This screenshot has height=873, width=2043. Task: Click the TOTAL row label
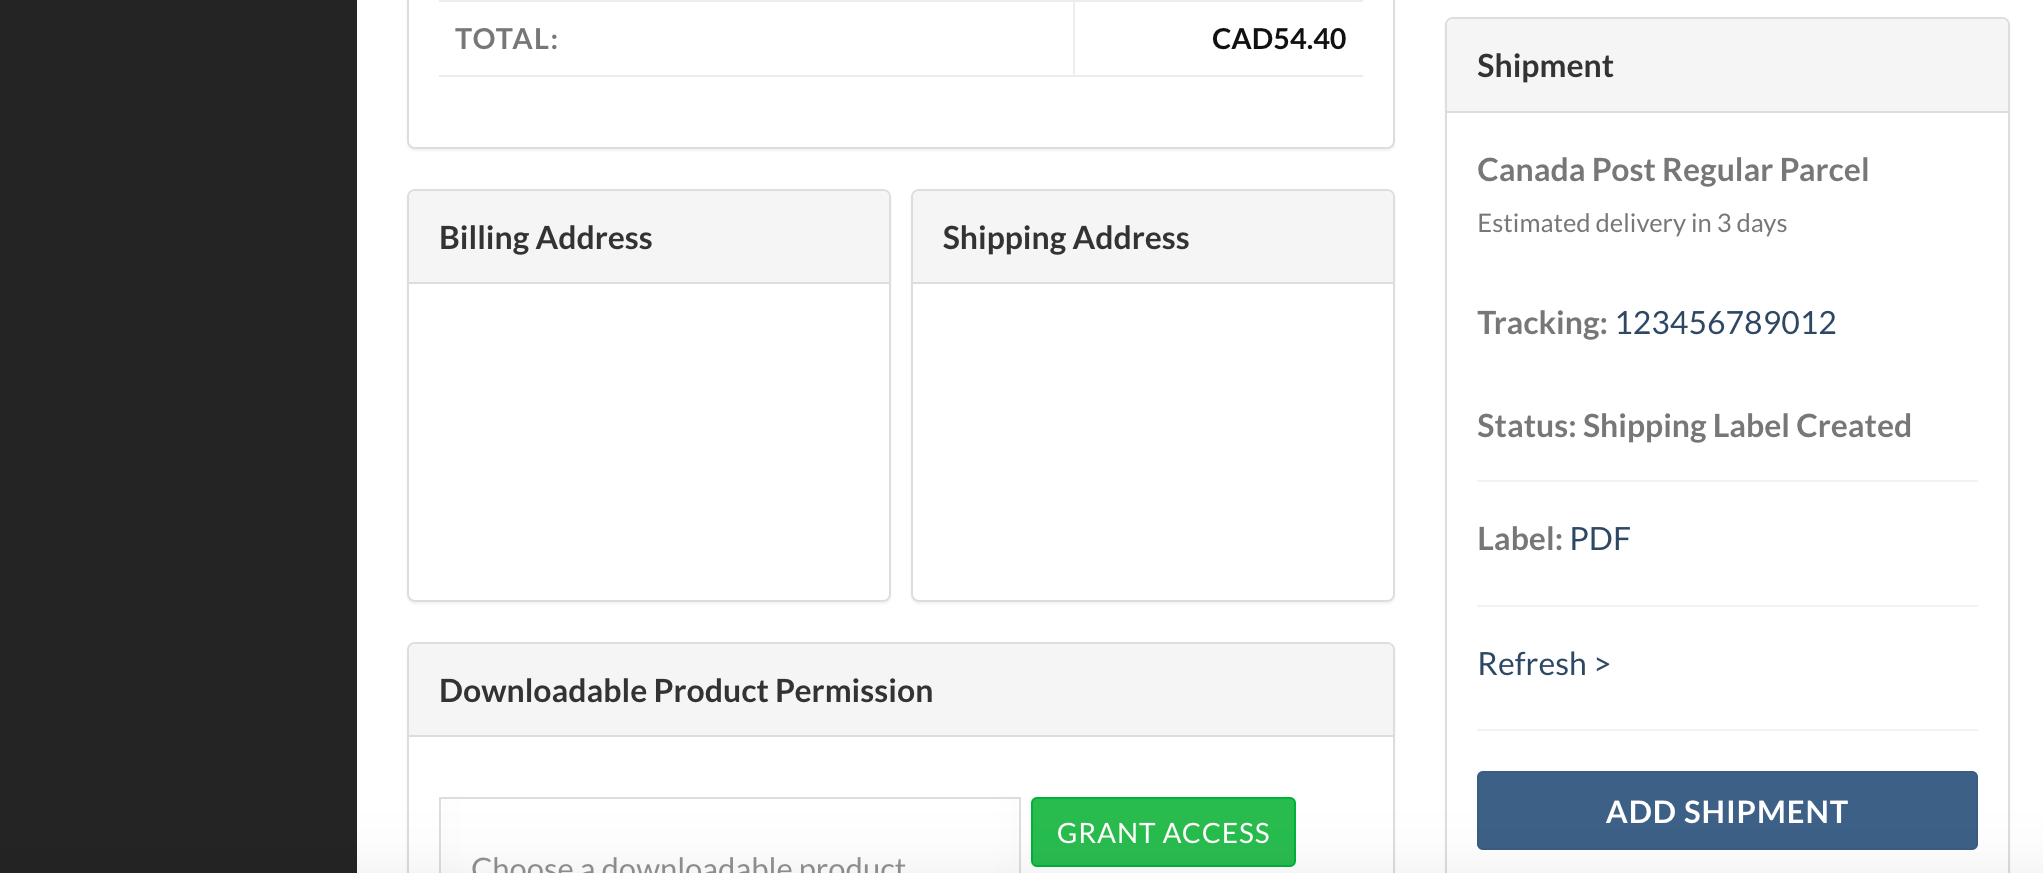pyautogui.click(x=507, y=39)
